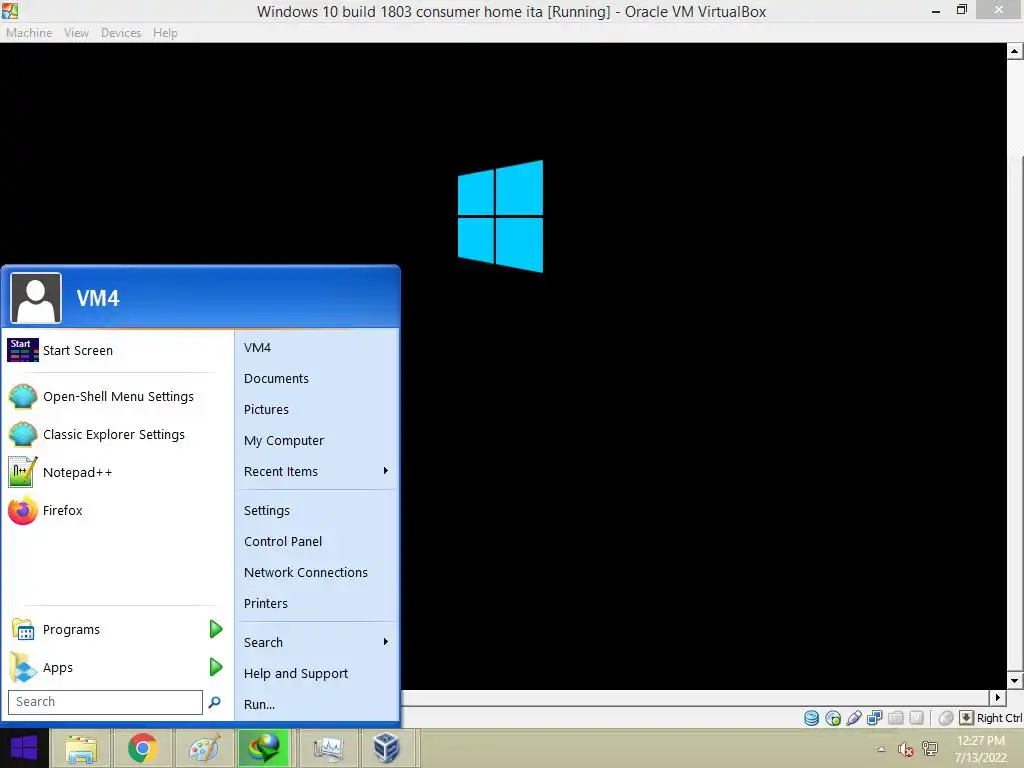Click the VM4 user name in the header
Image resolution: width=1024 pixels, height=768 pixels.
tap(98, 298)
